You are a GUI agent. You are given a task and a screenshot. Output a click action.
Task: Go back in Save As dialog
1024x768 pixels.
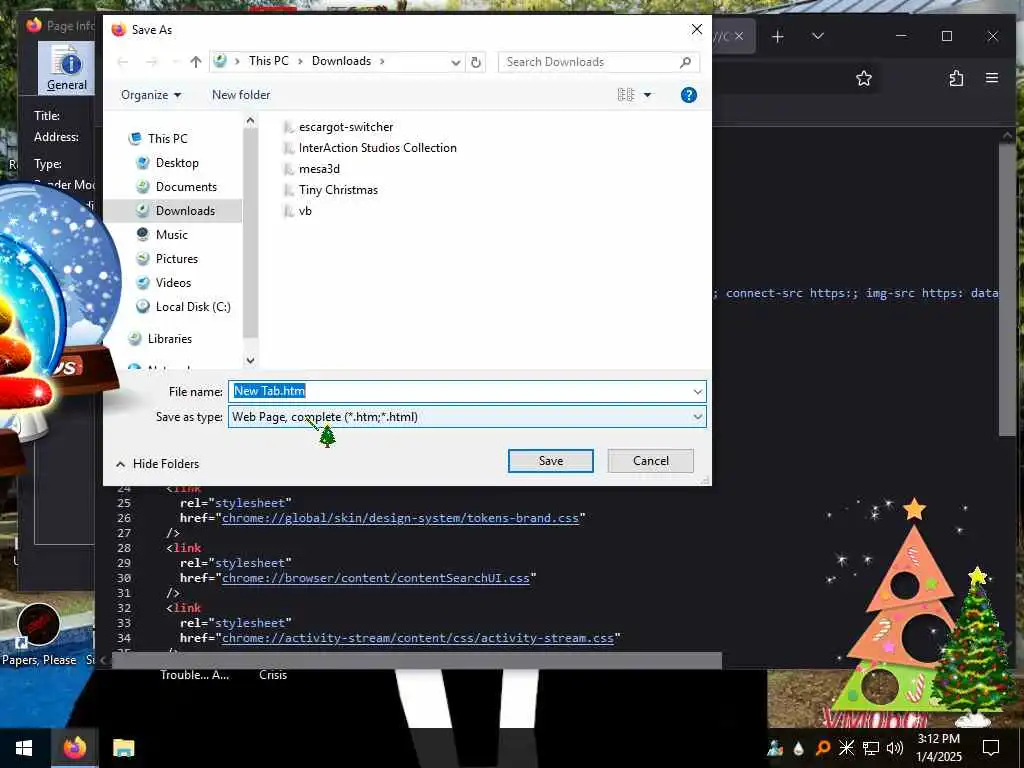point(123,62)
